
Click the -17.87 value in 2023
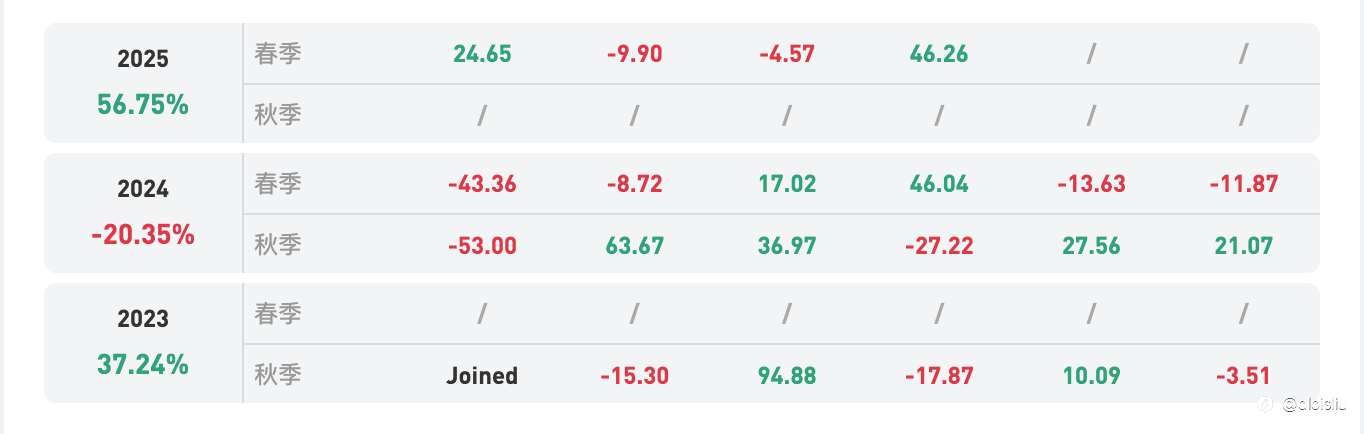pyautogui.click(x=939, y=376)
